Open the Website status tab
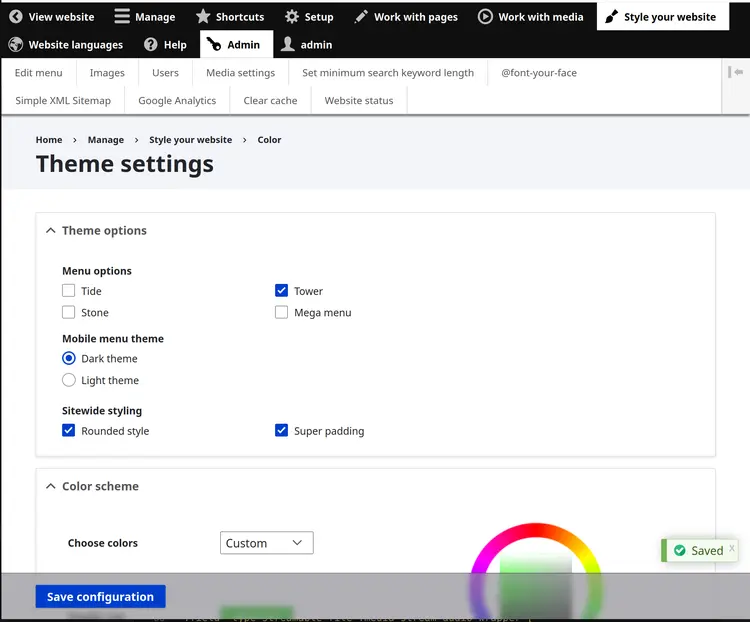Image resolution: width=750 pixels, height=622 pixels. click(x=359, y=100)
